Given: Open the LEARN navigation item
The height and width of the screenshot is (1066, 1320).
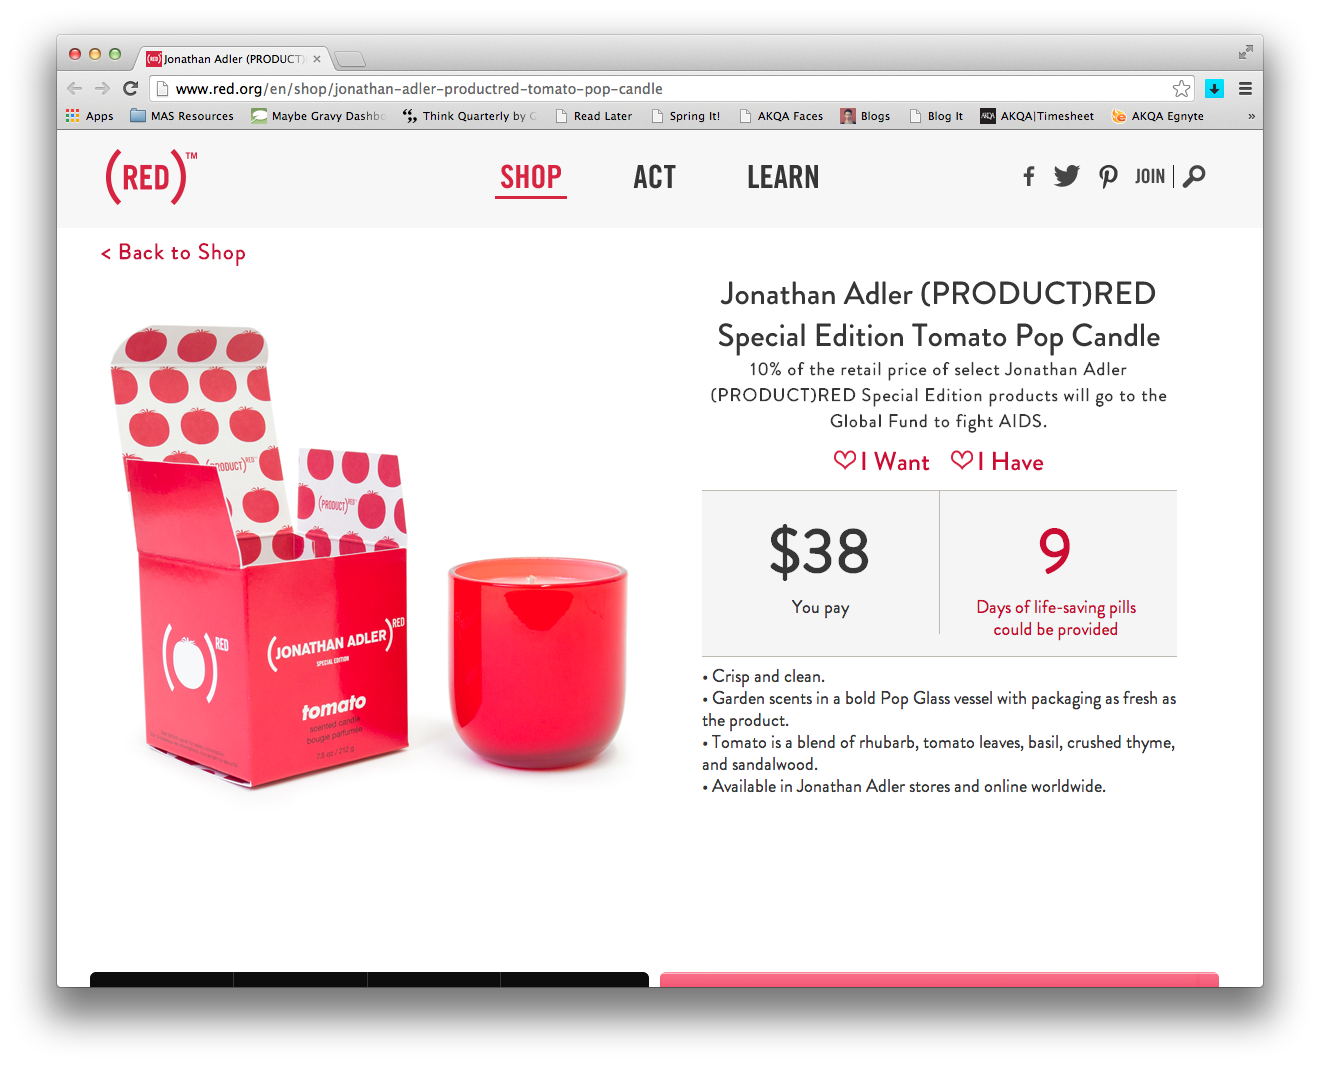Looking at the screenshot, I should coord(783,178).
